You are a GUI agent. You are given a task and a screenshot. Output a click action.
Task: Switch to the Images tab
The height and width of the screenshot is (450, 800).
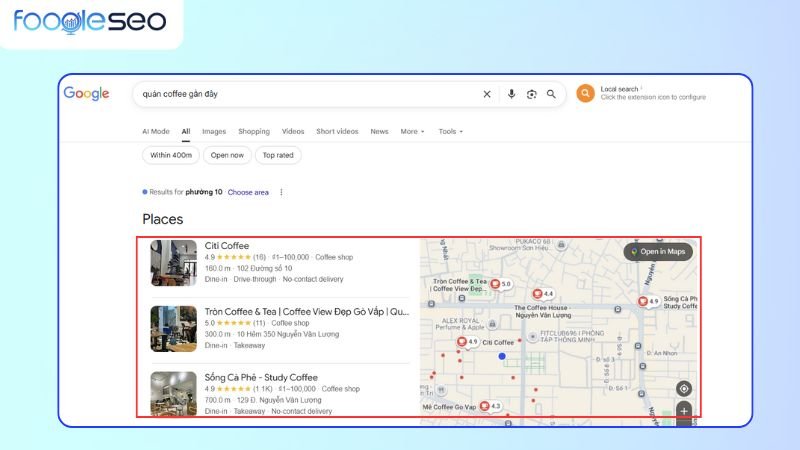coord(214,131)
